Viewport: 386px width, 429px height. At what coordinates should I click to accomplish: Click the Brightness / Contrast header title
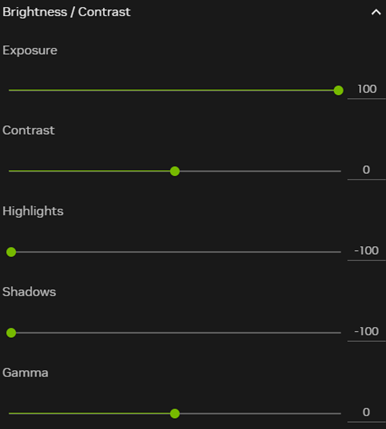66,12
